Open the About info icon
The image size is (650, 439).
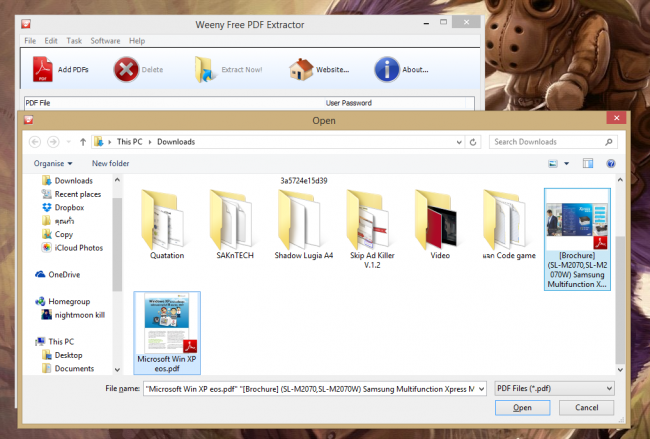pos(387,69)
